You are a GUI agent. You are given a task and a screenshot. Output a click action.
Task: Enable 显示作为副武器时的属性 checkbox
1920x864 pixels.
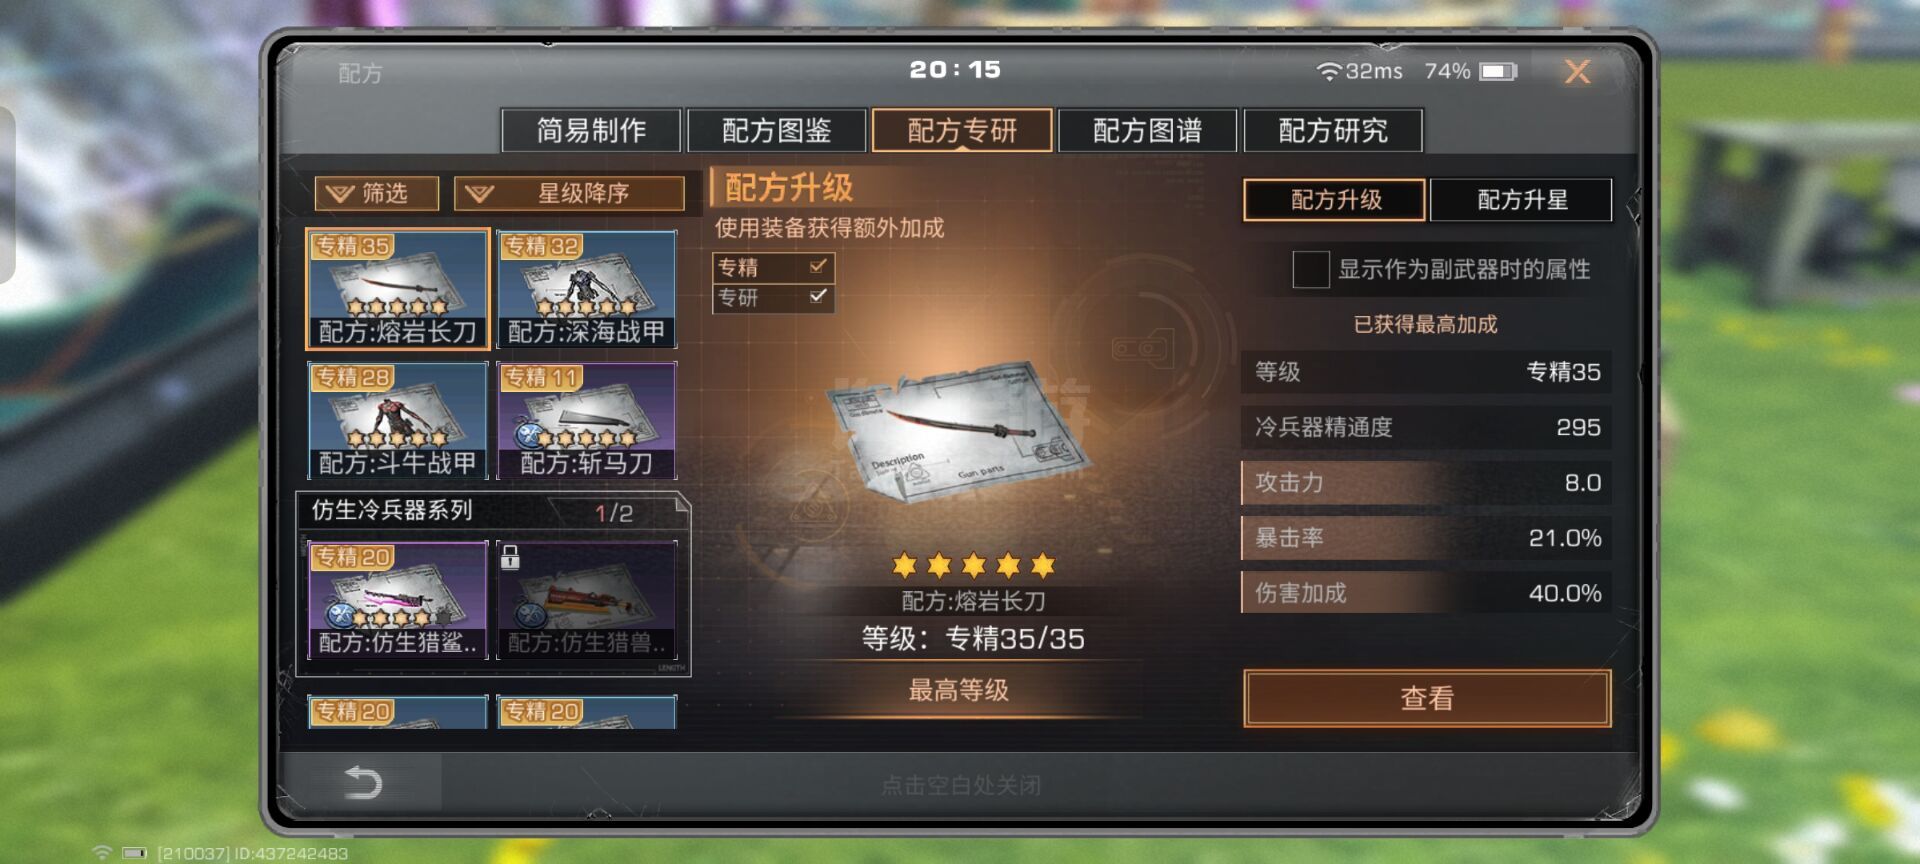tap(1310, 269)
